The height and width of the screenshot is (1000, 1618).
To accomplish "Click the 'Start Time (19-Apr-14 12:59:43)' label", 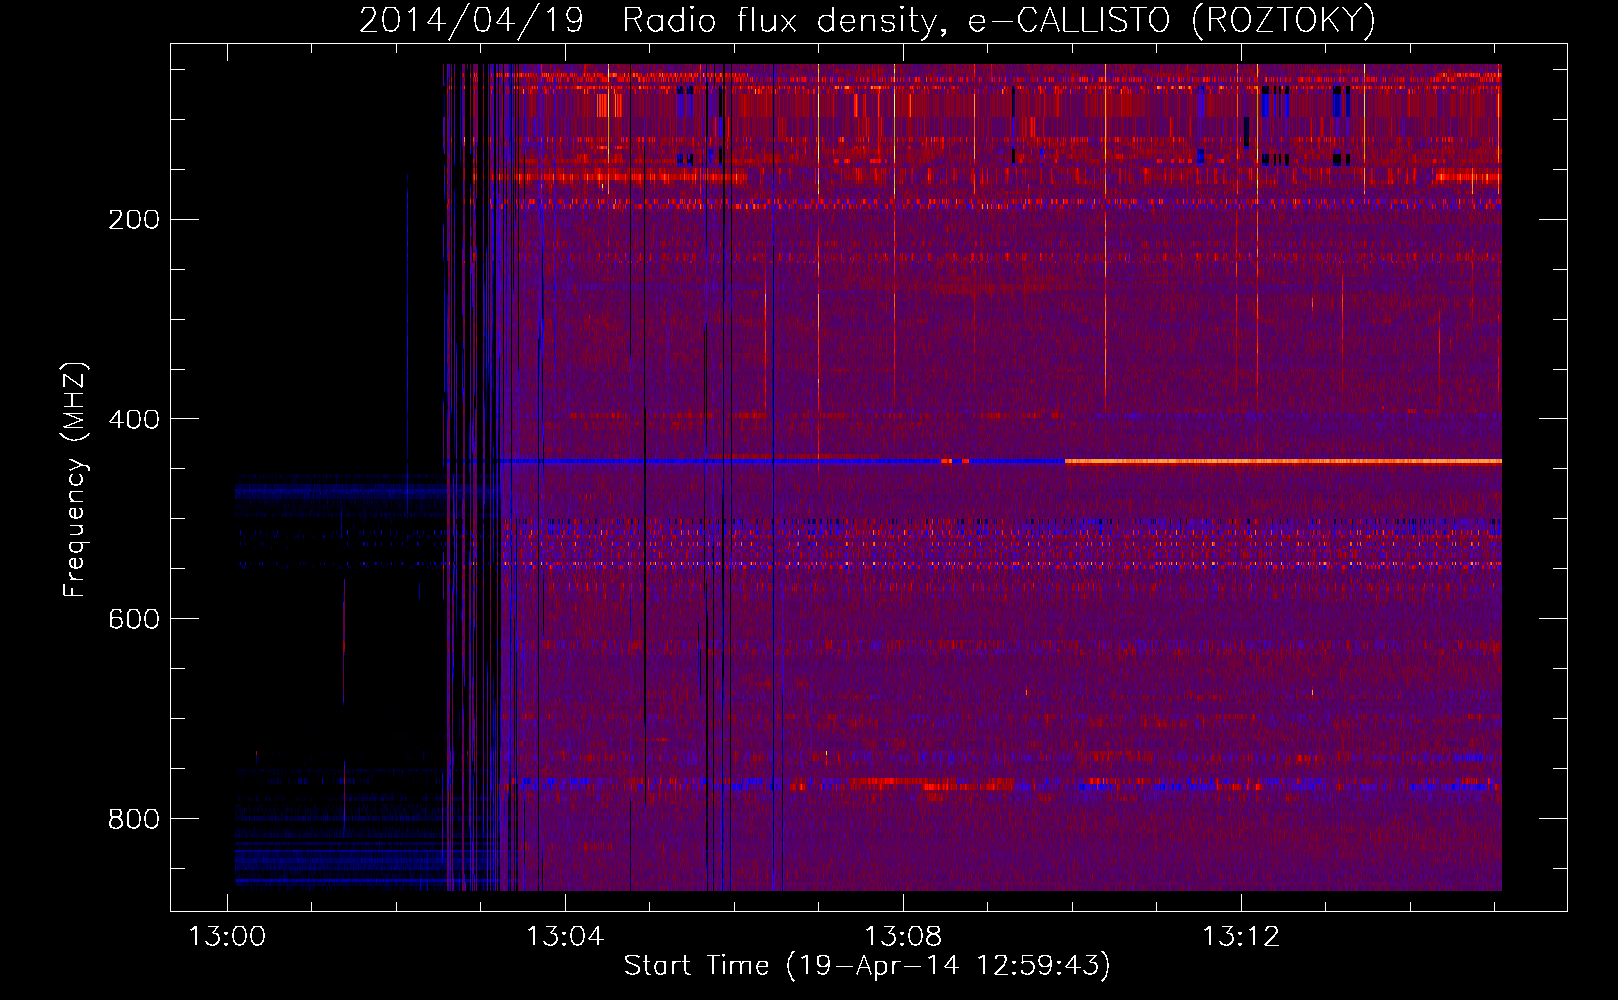I will tap(867, 966).
